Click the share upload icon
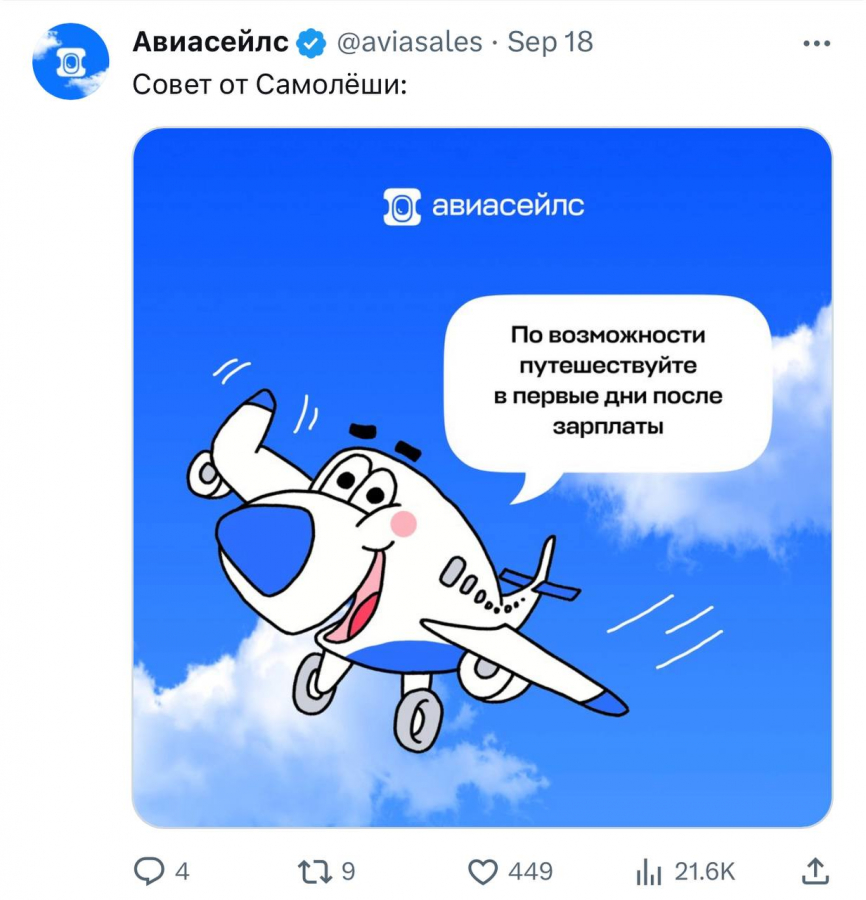Screen dimensions: 866x900 [815, 871]
